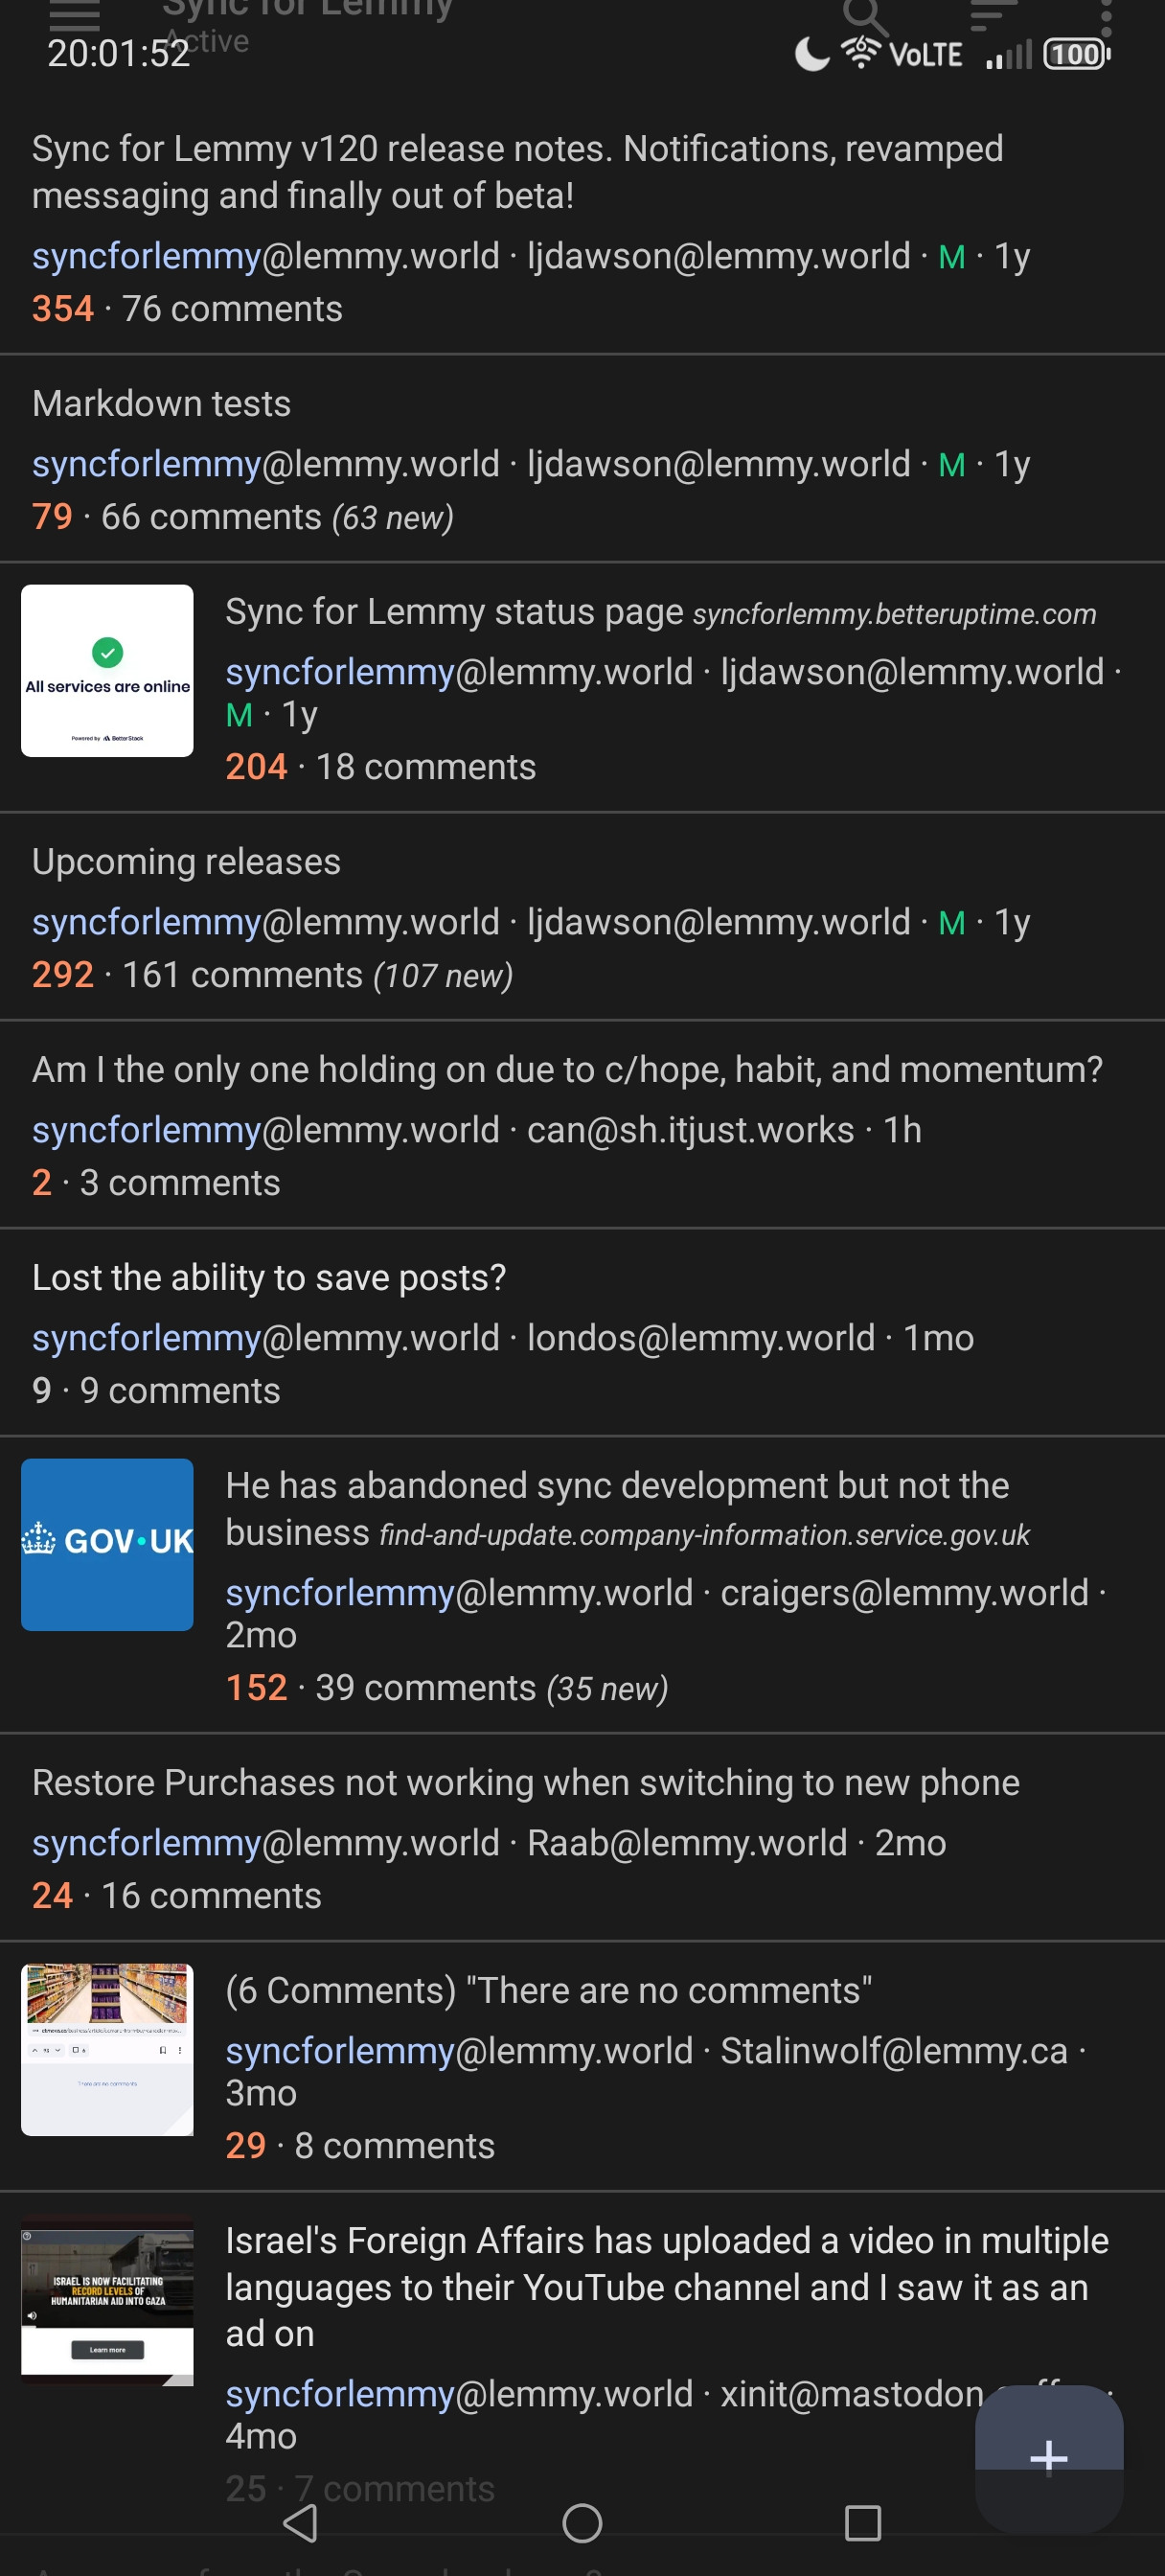Viewport: 1165px width, 2576px height.
Task: Tap the search magnifier icon
Action: tap(863, 14)
